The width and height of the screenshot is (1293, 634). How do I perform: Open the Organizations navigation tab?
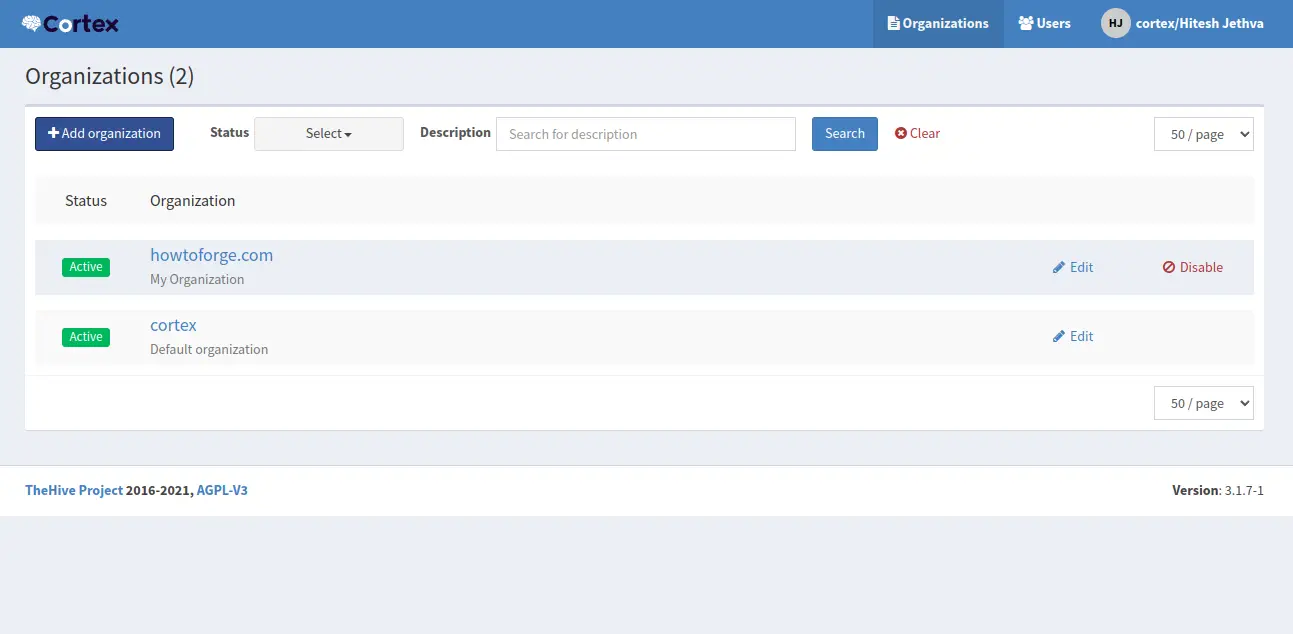(x=938, y=23)
